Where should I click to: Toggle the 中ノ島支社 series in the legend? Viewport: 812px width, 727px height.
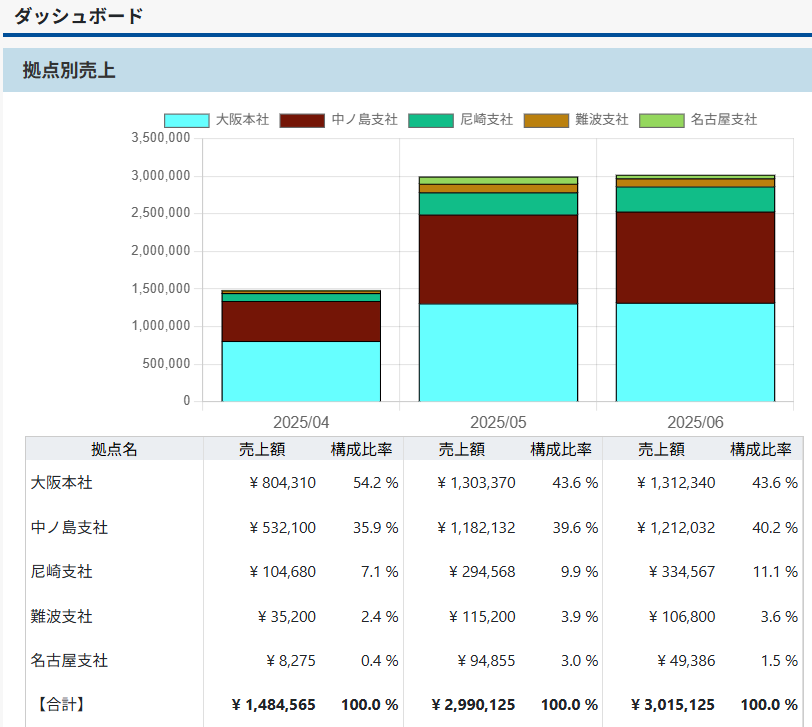point(302,120)
